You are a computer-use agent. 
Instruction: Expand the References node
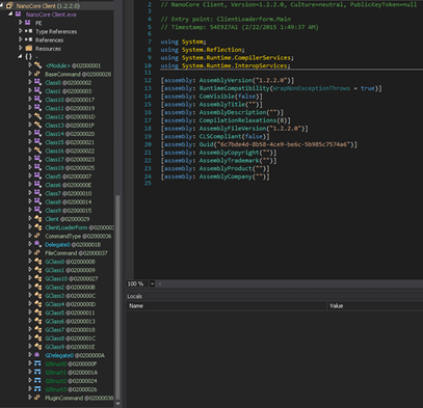point(20,39)
